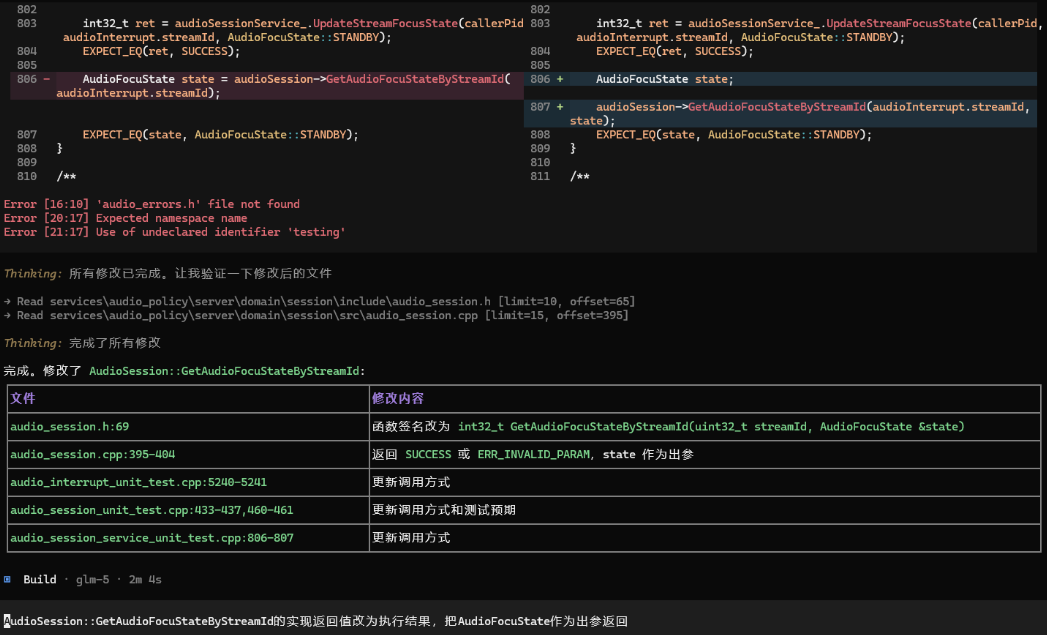This screenshot has width=1047, height=635.
Task: Click the plus marker on right line 806
Action: click(560, 79)
